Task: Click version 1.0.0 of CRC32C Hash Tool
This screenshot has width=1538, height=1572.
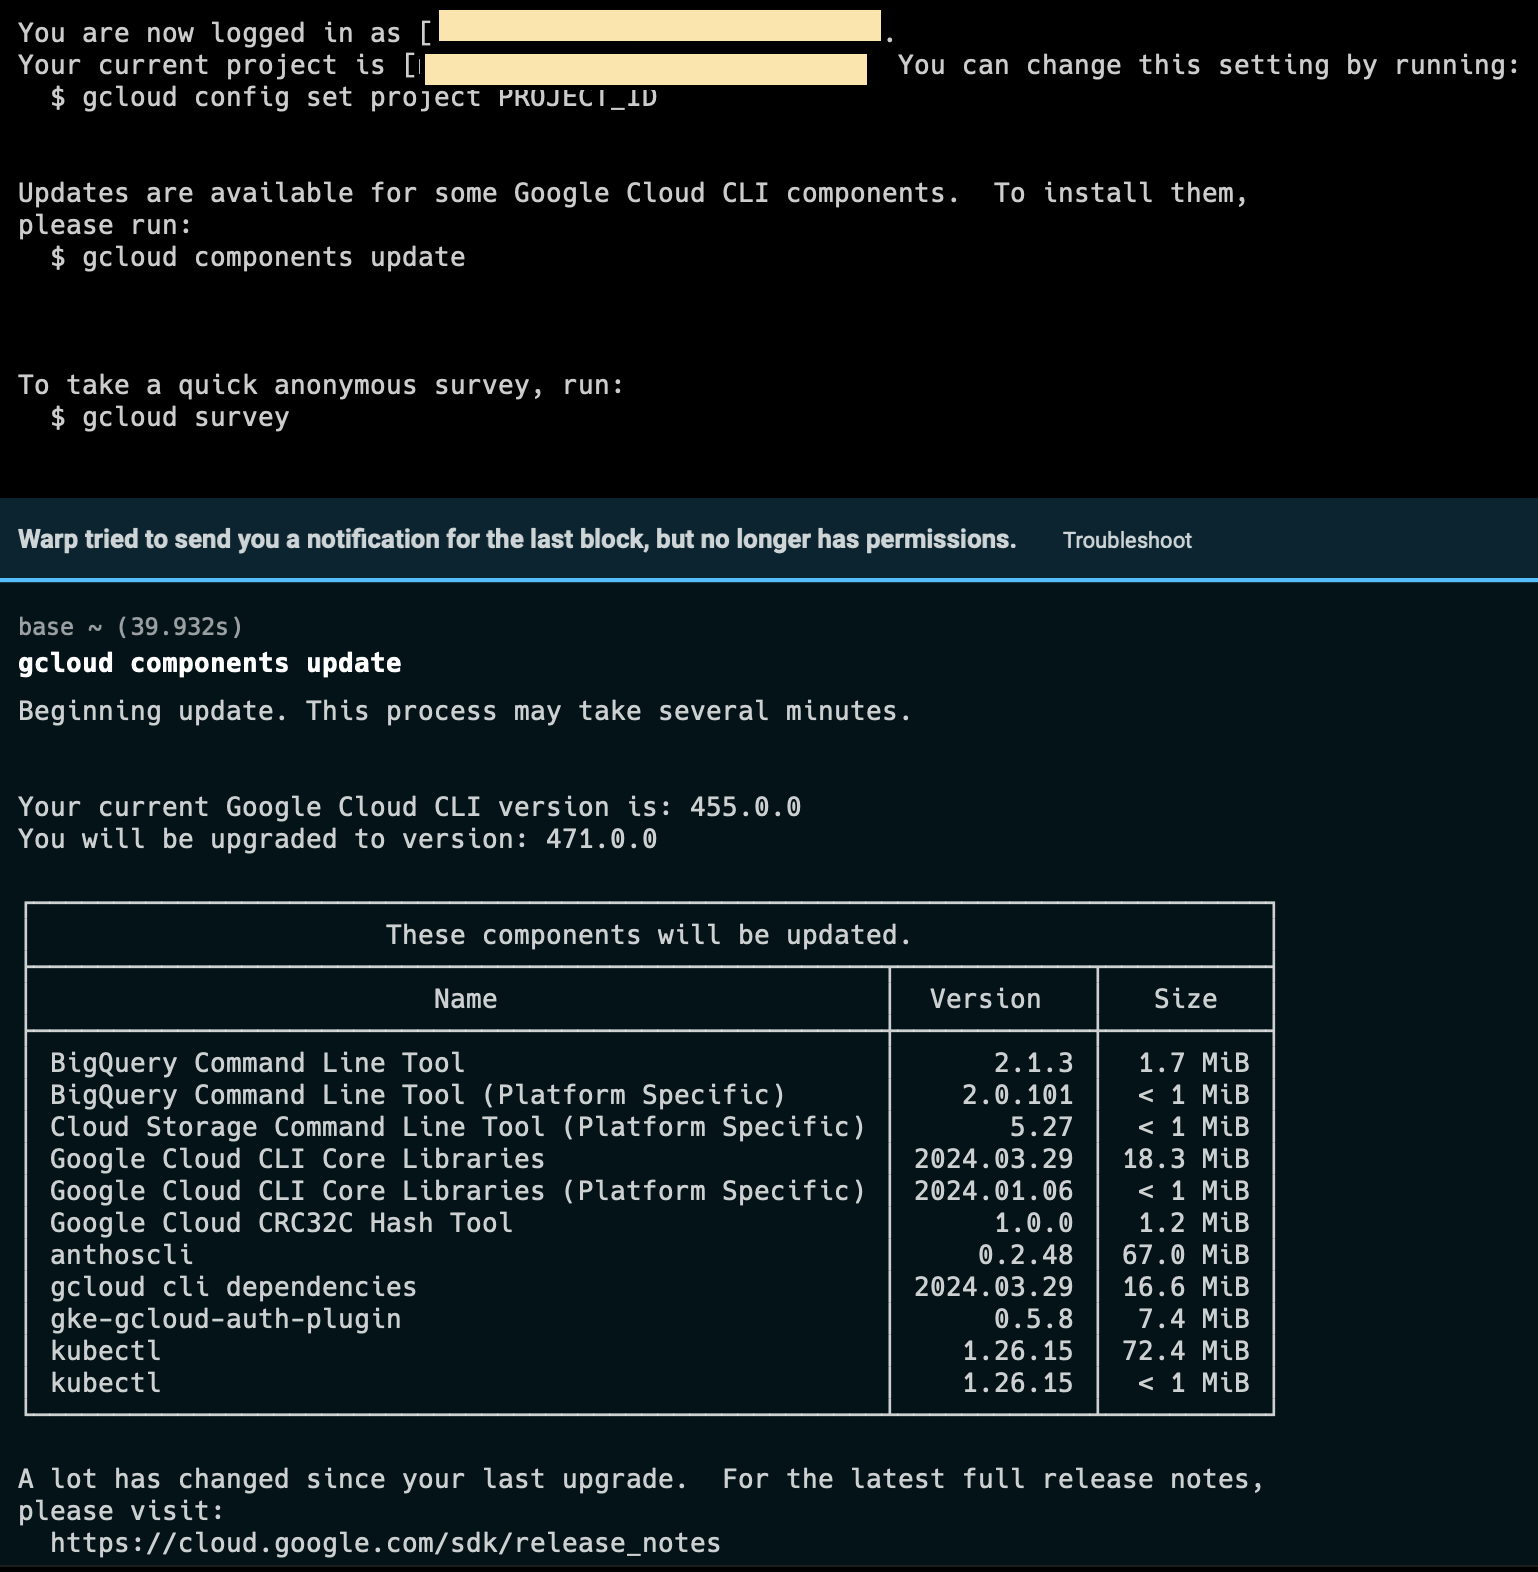Action: [x=1033, y=1224]
